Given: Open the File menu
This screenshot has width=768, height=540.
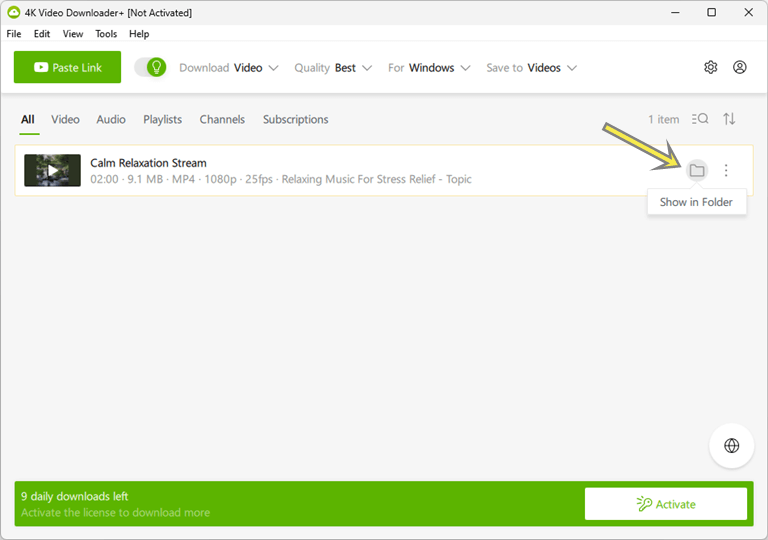Looking at the screenshot, I should click(x=14, y=34).
